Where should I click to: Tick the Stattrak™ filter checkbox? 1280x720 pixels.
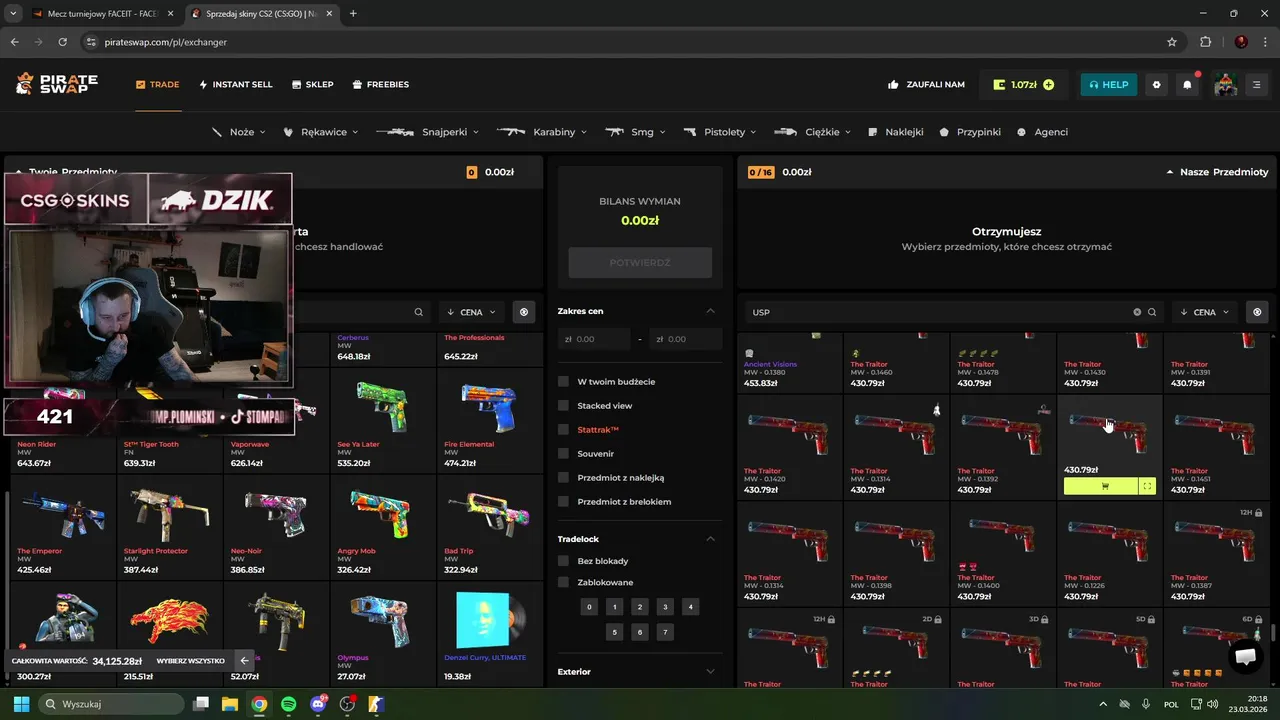click(563, 430)
